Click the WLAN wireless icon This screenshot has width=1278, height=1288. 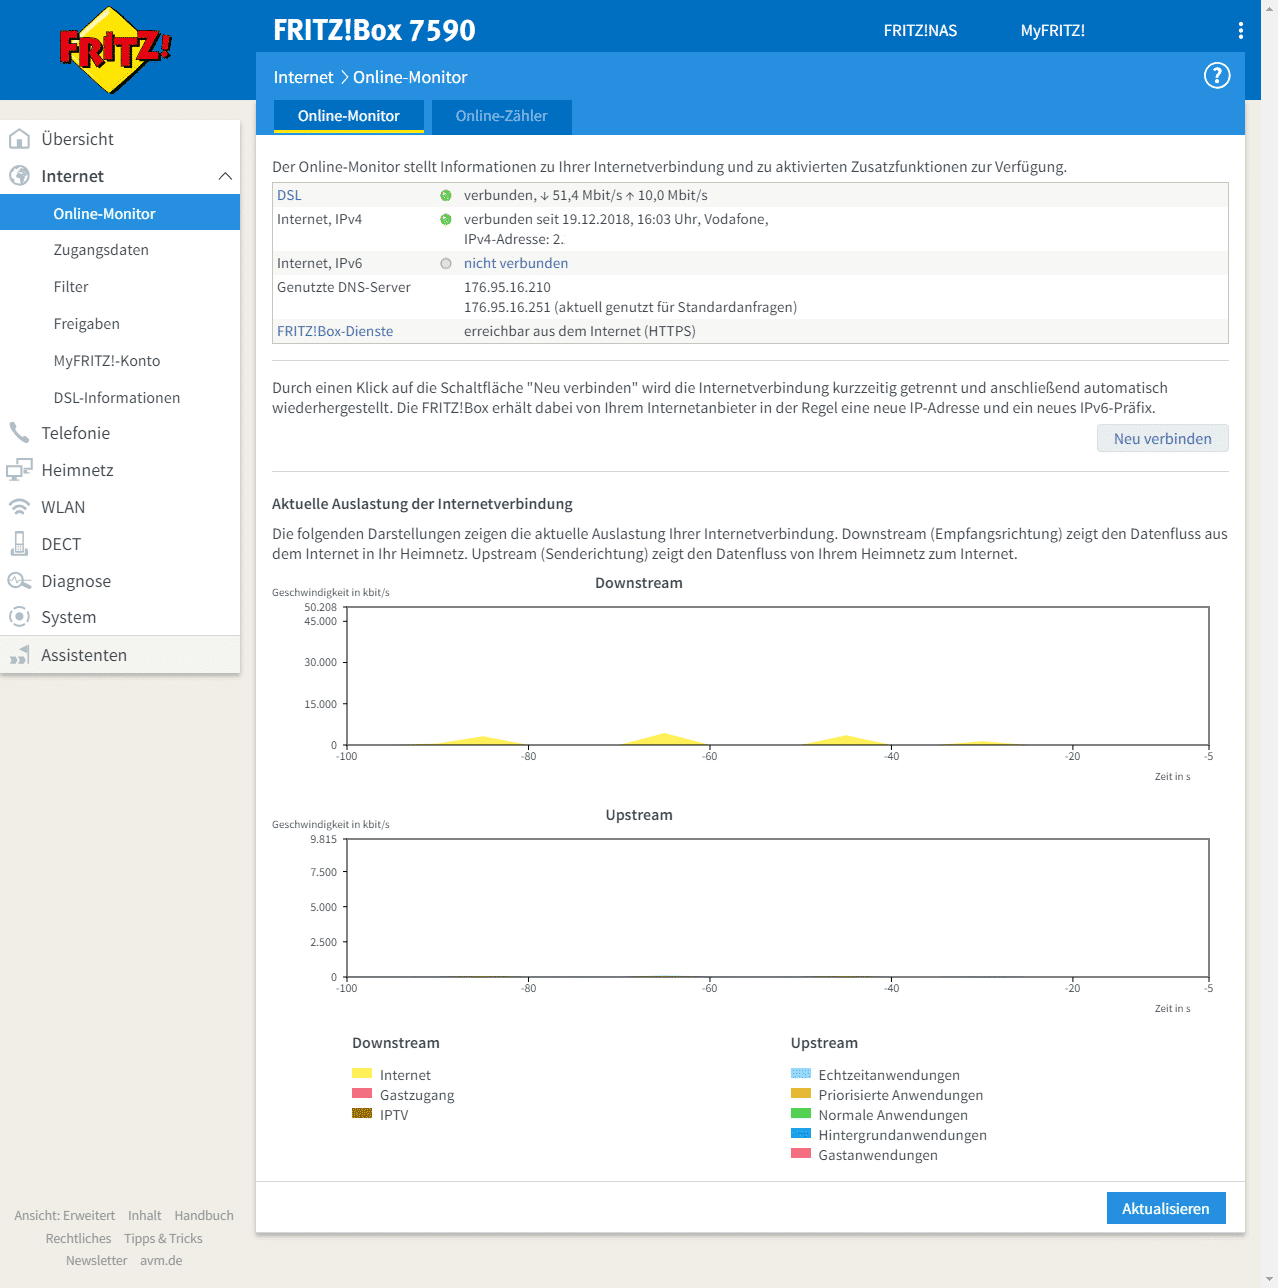(x=19, y=507)
